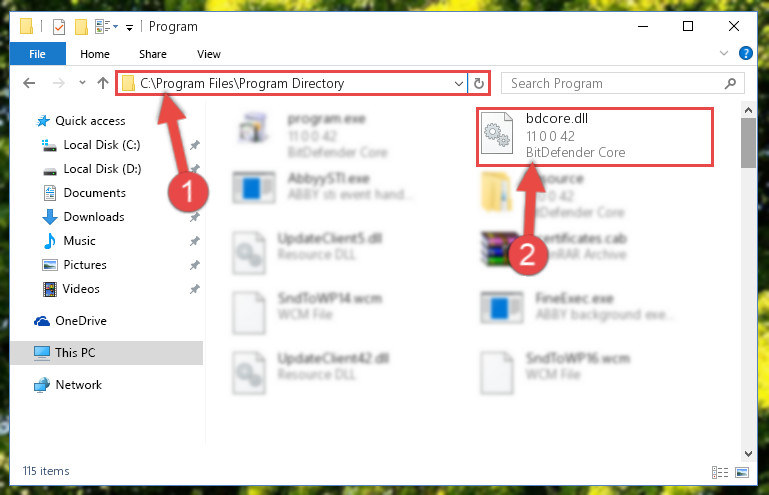Image resolution: width=769 pixels, height=495 pixels.
Task: Switch to details view button
Action: [x=720, y=472]
